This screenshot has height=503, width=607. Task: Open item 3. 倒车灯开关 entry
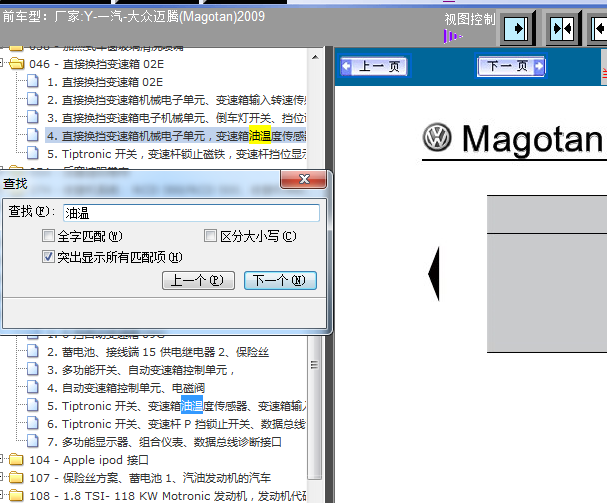177,118
